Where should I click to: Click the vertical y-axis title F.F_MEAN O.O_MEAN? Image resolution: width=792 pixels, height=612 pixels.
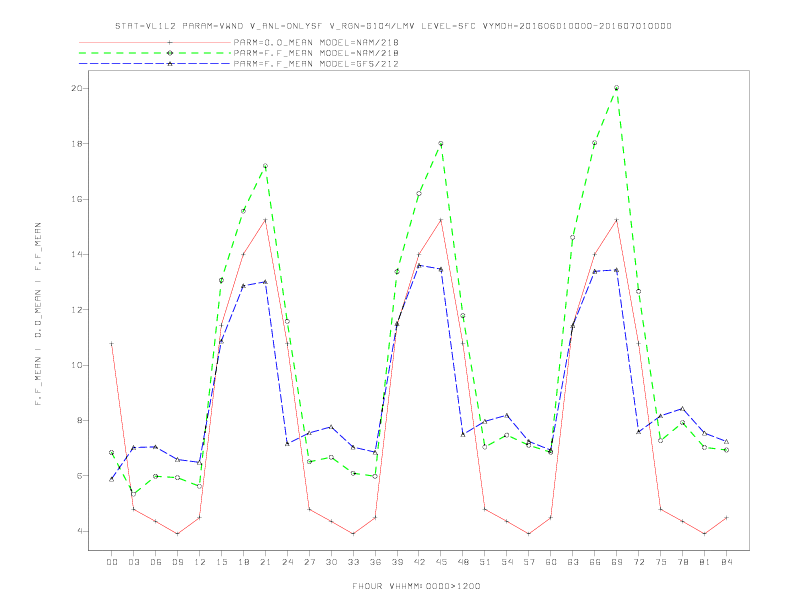tap(38, 314)
